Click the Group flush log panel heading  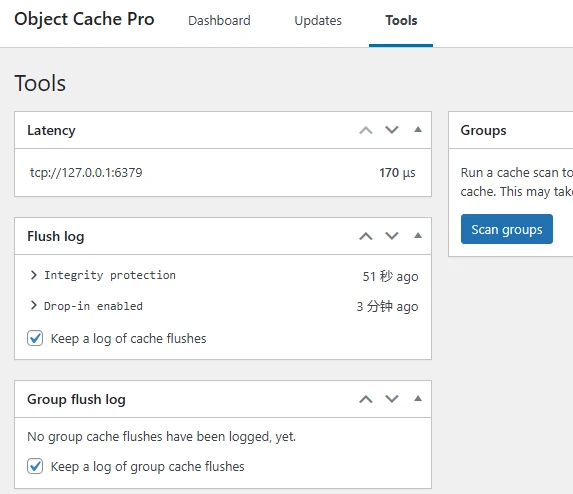tap(76, 399)
